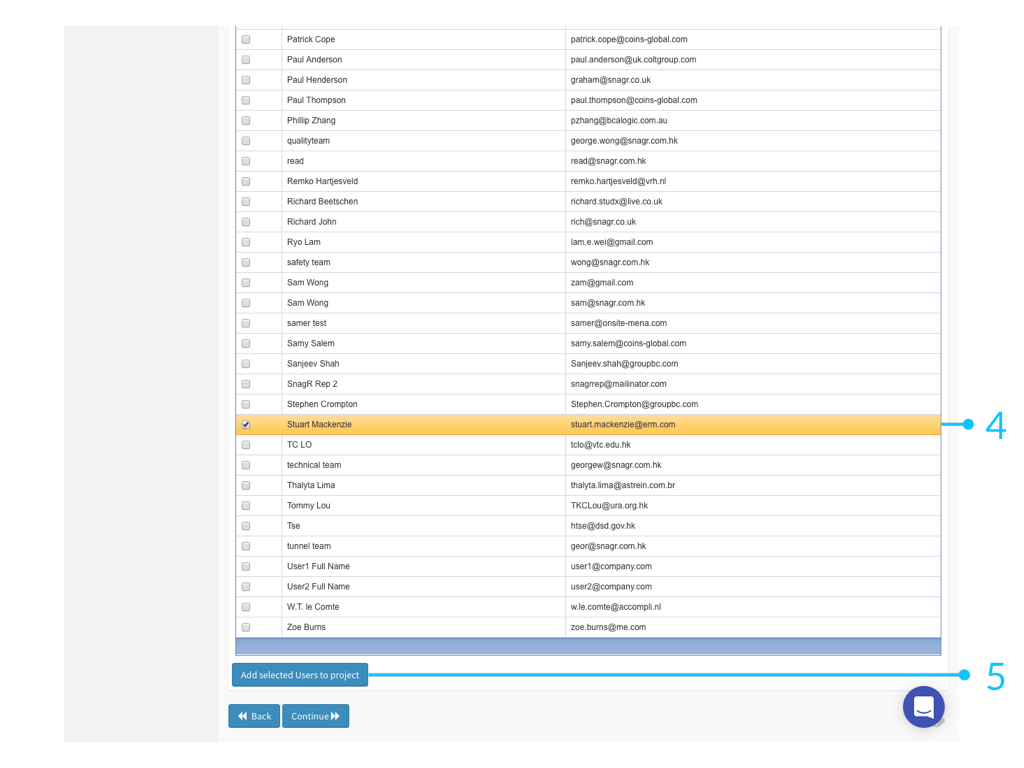The image size is (1024, 768).
Task: Go Back to the previous step
Action: [254, 716]
